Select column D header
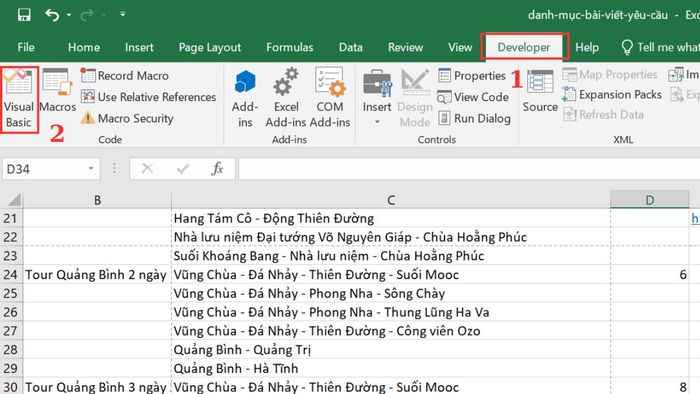700x394 pixels. [650, 200]
